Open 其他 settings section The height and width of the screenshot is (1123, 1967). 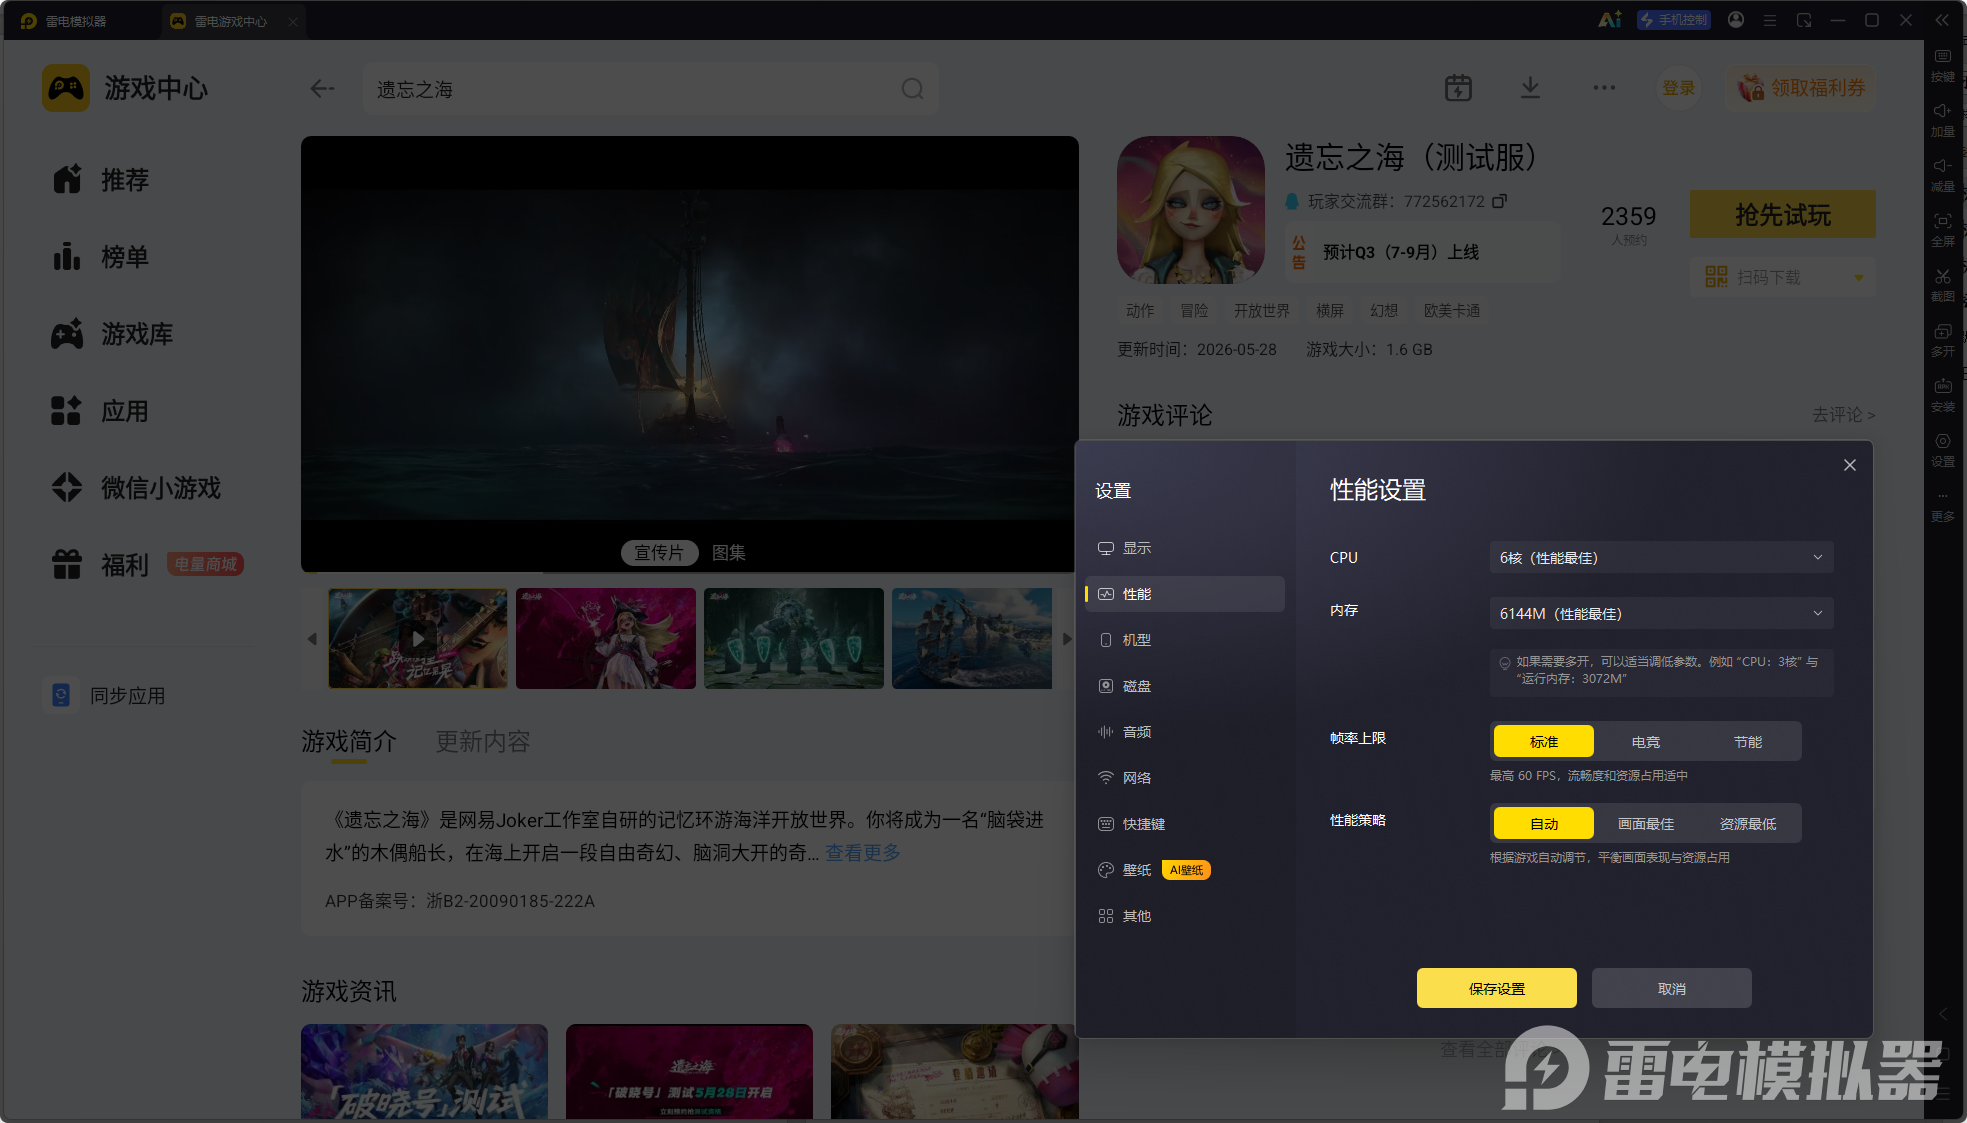[x=1185, y=916]
